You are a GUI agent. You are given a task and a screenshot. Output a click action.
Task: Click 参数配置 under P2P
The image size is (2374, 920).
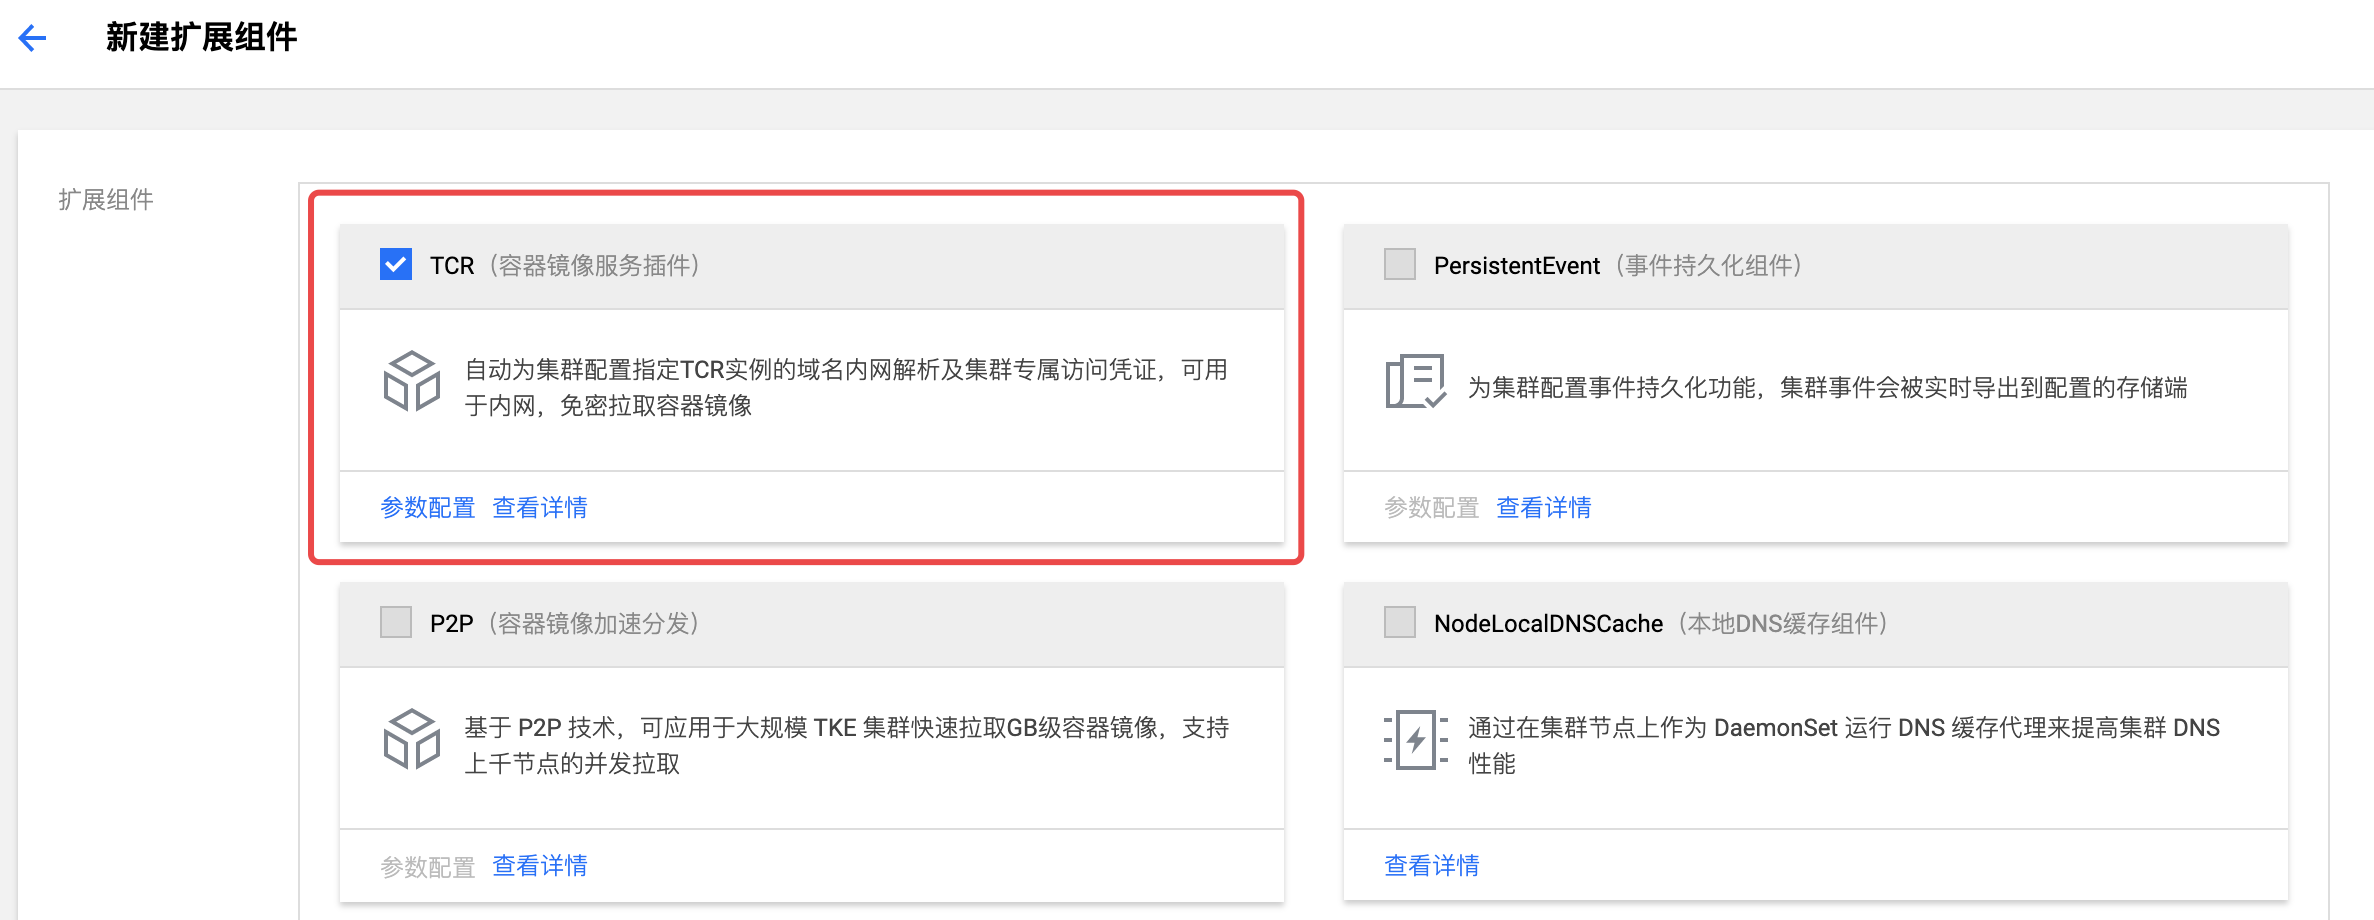[428, 866]
